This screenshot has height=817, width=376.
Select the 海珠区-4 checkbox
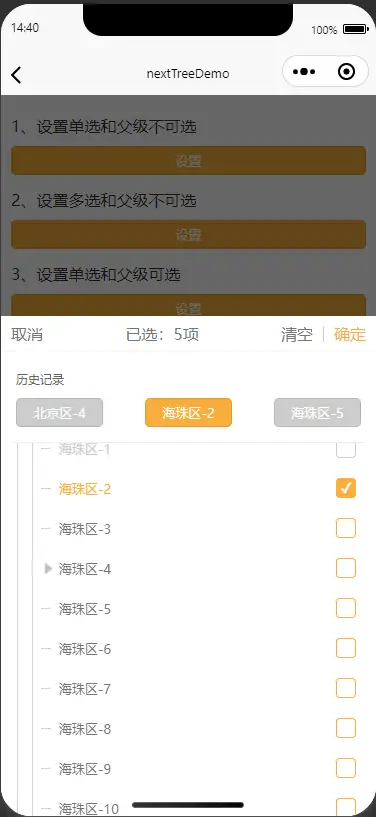[346, 568]
